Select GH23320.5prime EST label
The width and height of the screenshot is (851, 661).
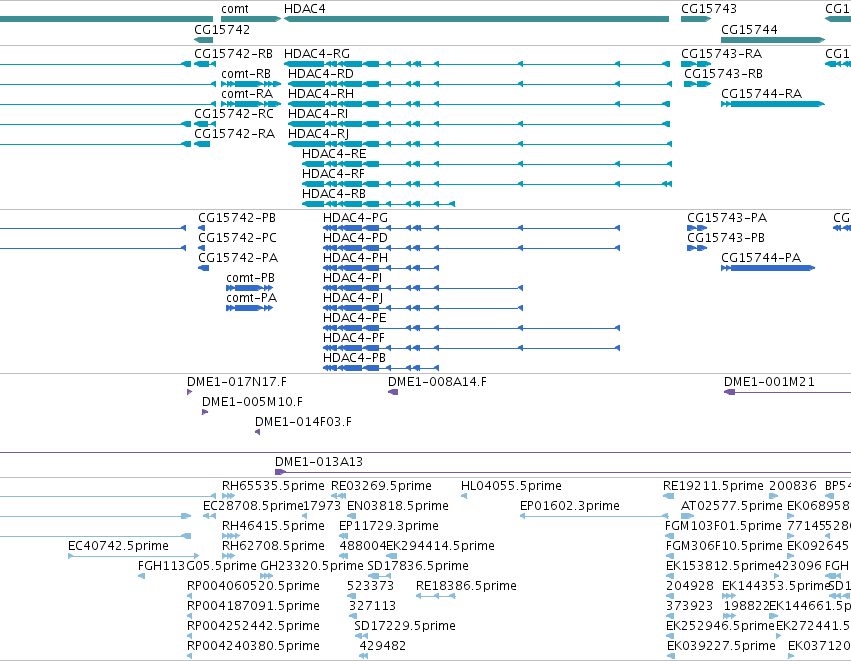pyautogui.click(x=312, y=566)
